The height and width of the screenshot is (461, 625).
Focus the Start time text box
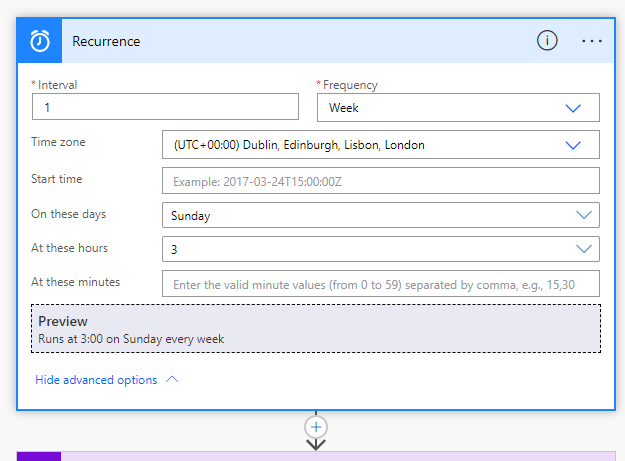click(380, 181)
